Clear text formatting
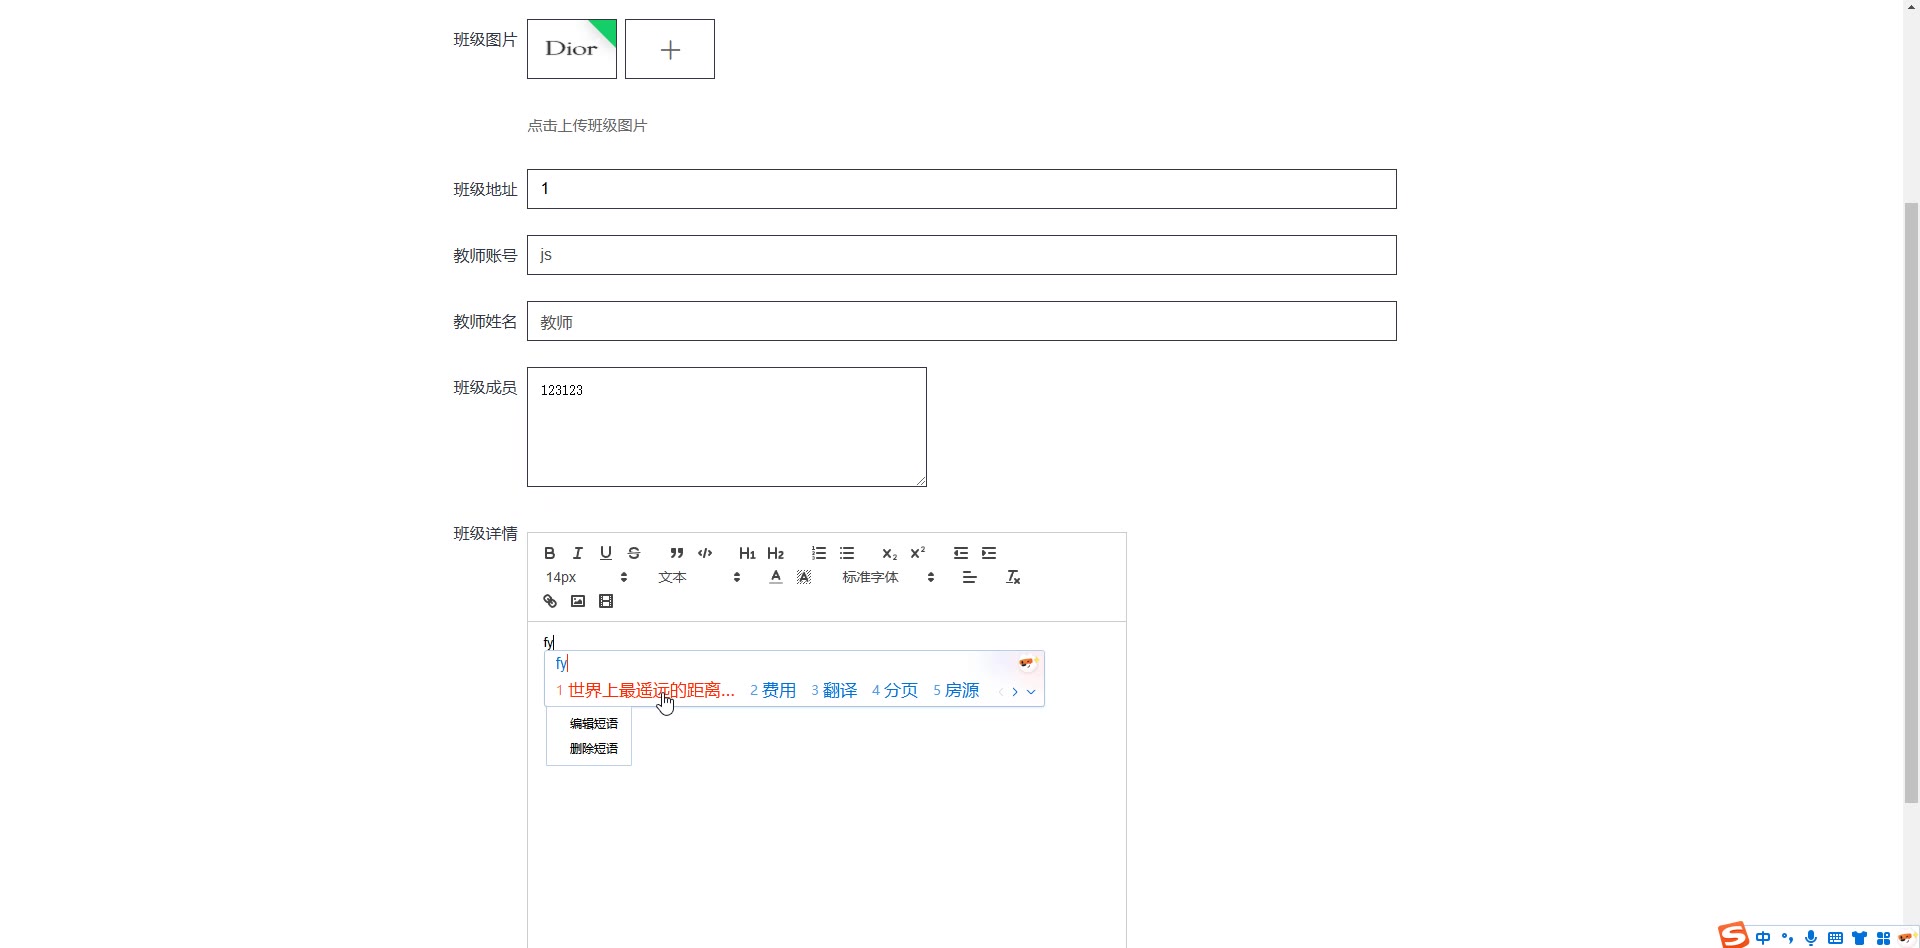 pos(1013,577)
